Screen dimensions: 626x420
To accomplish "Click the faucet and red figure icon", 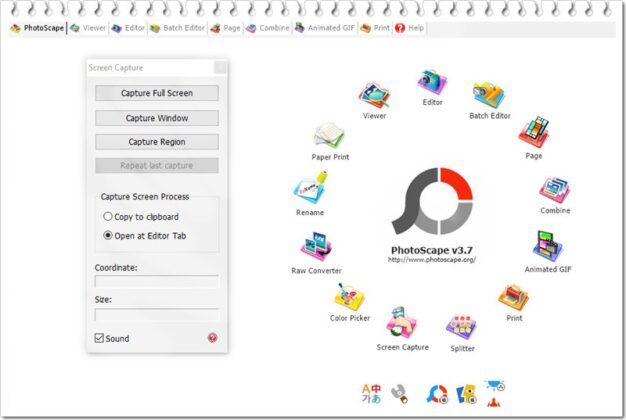I will pyautogui.click(x=495, y=394).
